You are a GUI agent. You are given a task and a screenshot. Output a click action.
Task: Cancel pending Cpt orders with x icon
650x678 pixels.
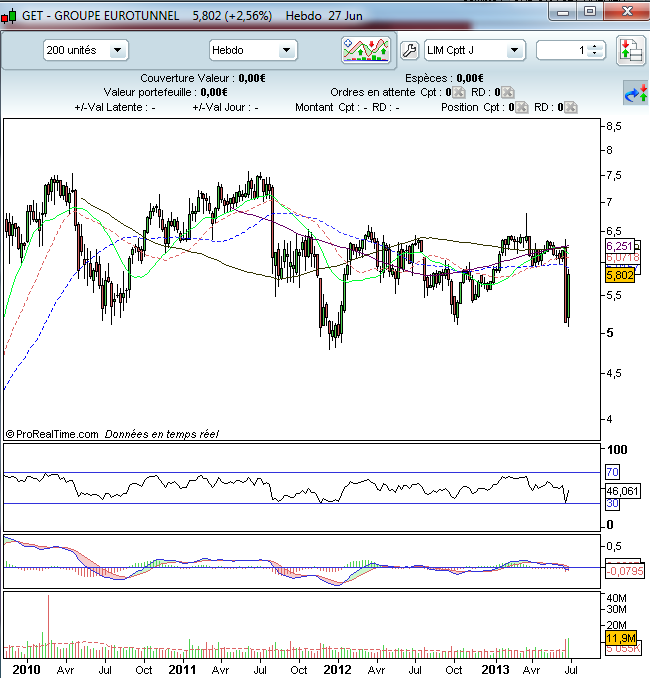pyautogui.click(x=458, y=92)
